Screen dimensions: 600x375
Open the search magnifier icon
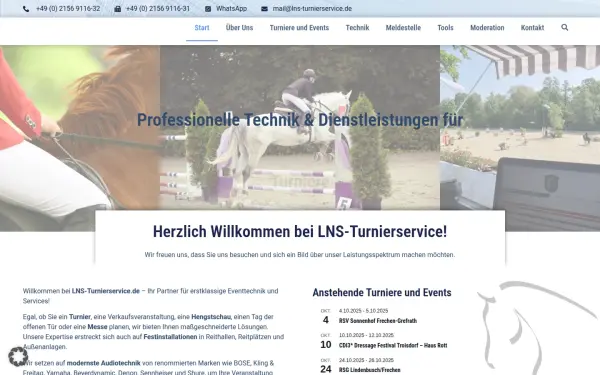564,27
